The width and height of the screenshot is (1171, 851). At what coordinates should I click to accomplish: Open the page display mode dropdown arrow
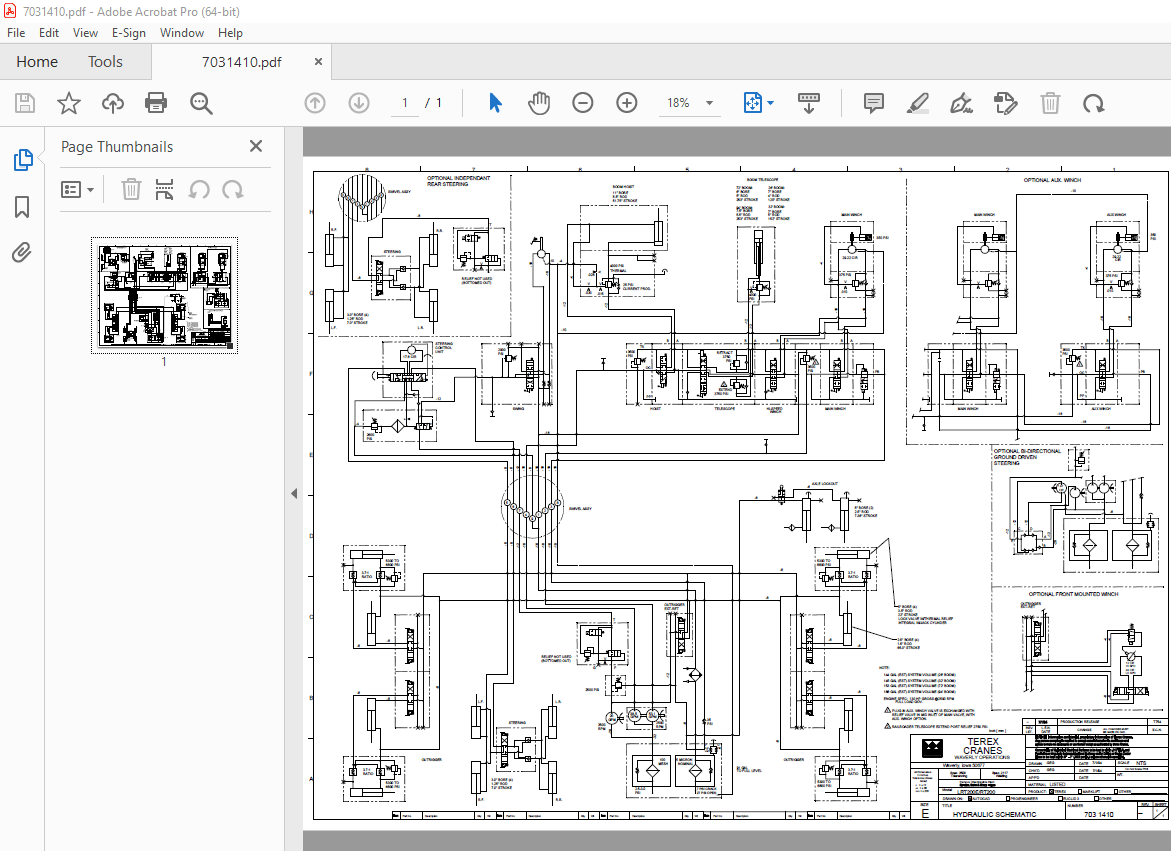pyautogui.click(x=769, y=103)
